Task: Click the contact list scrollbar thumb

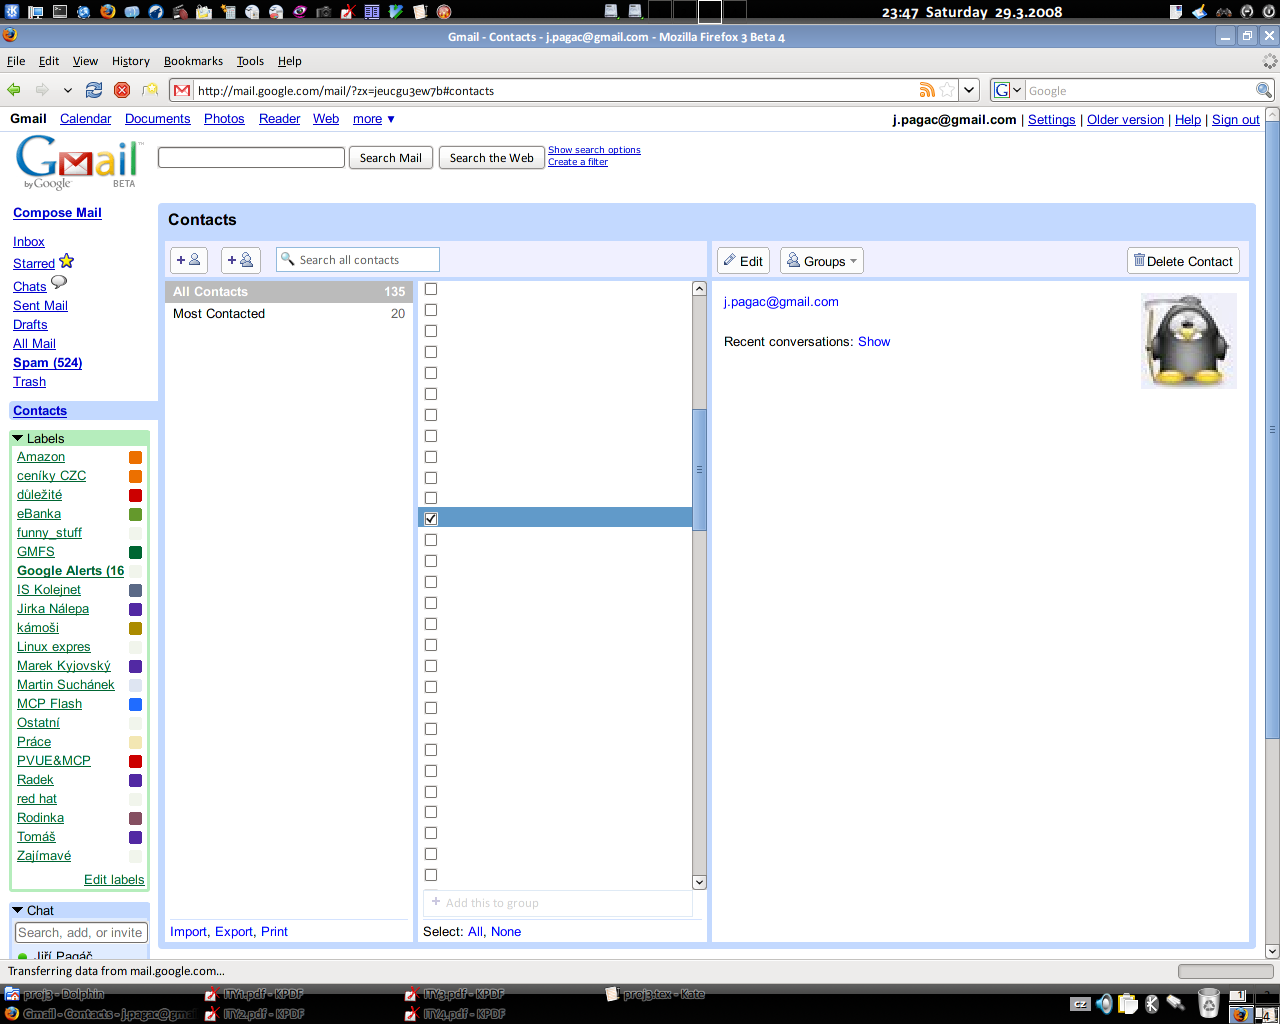Action: [x=700, y=469]
